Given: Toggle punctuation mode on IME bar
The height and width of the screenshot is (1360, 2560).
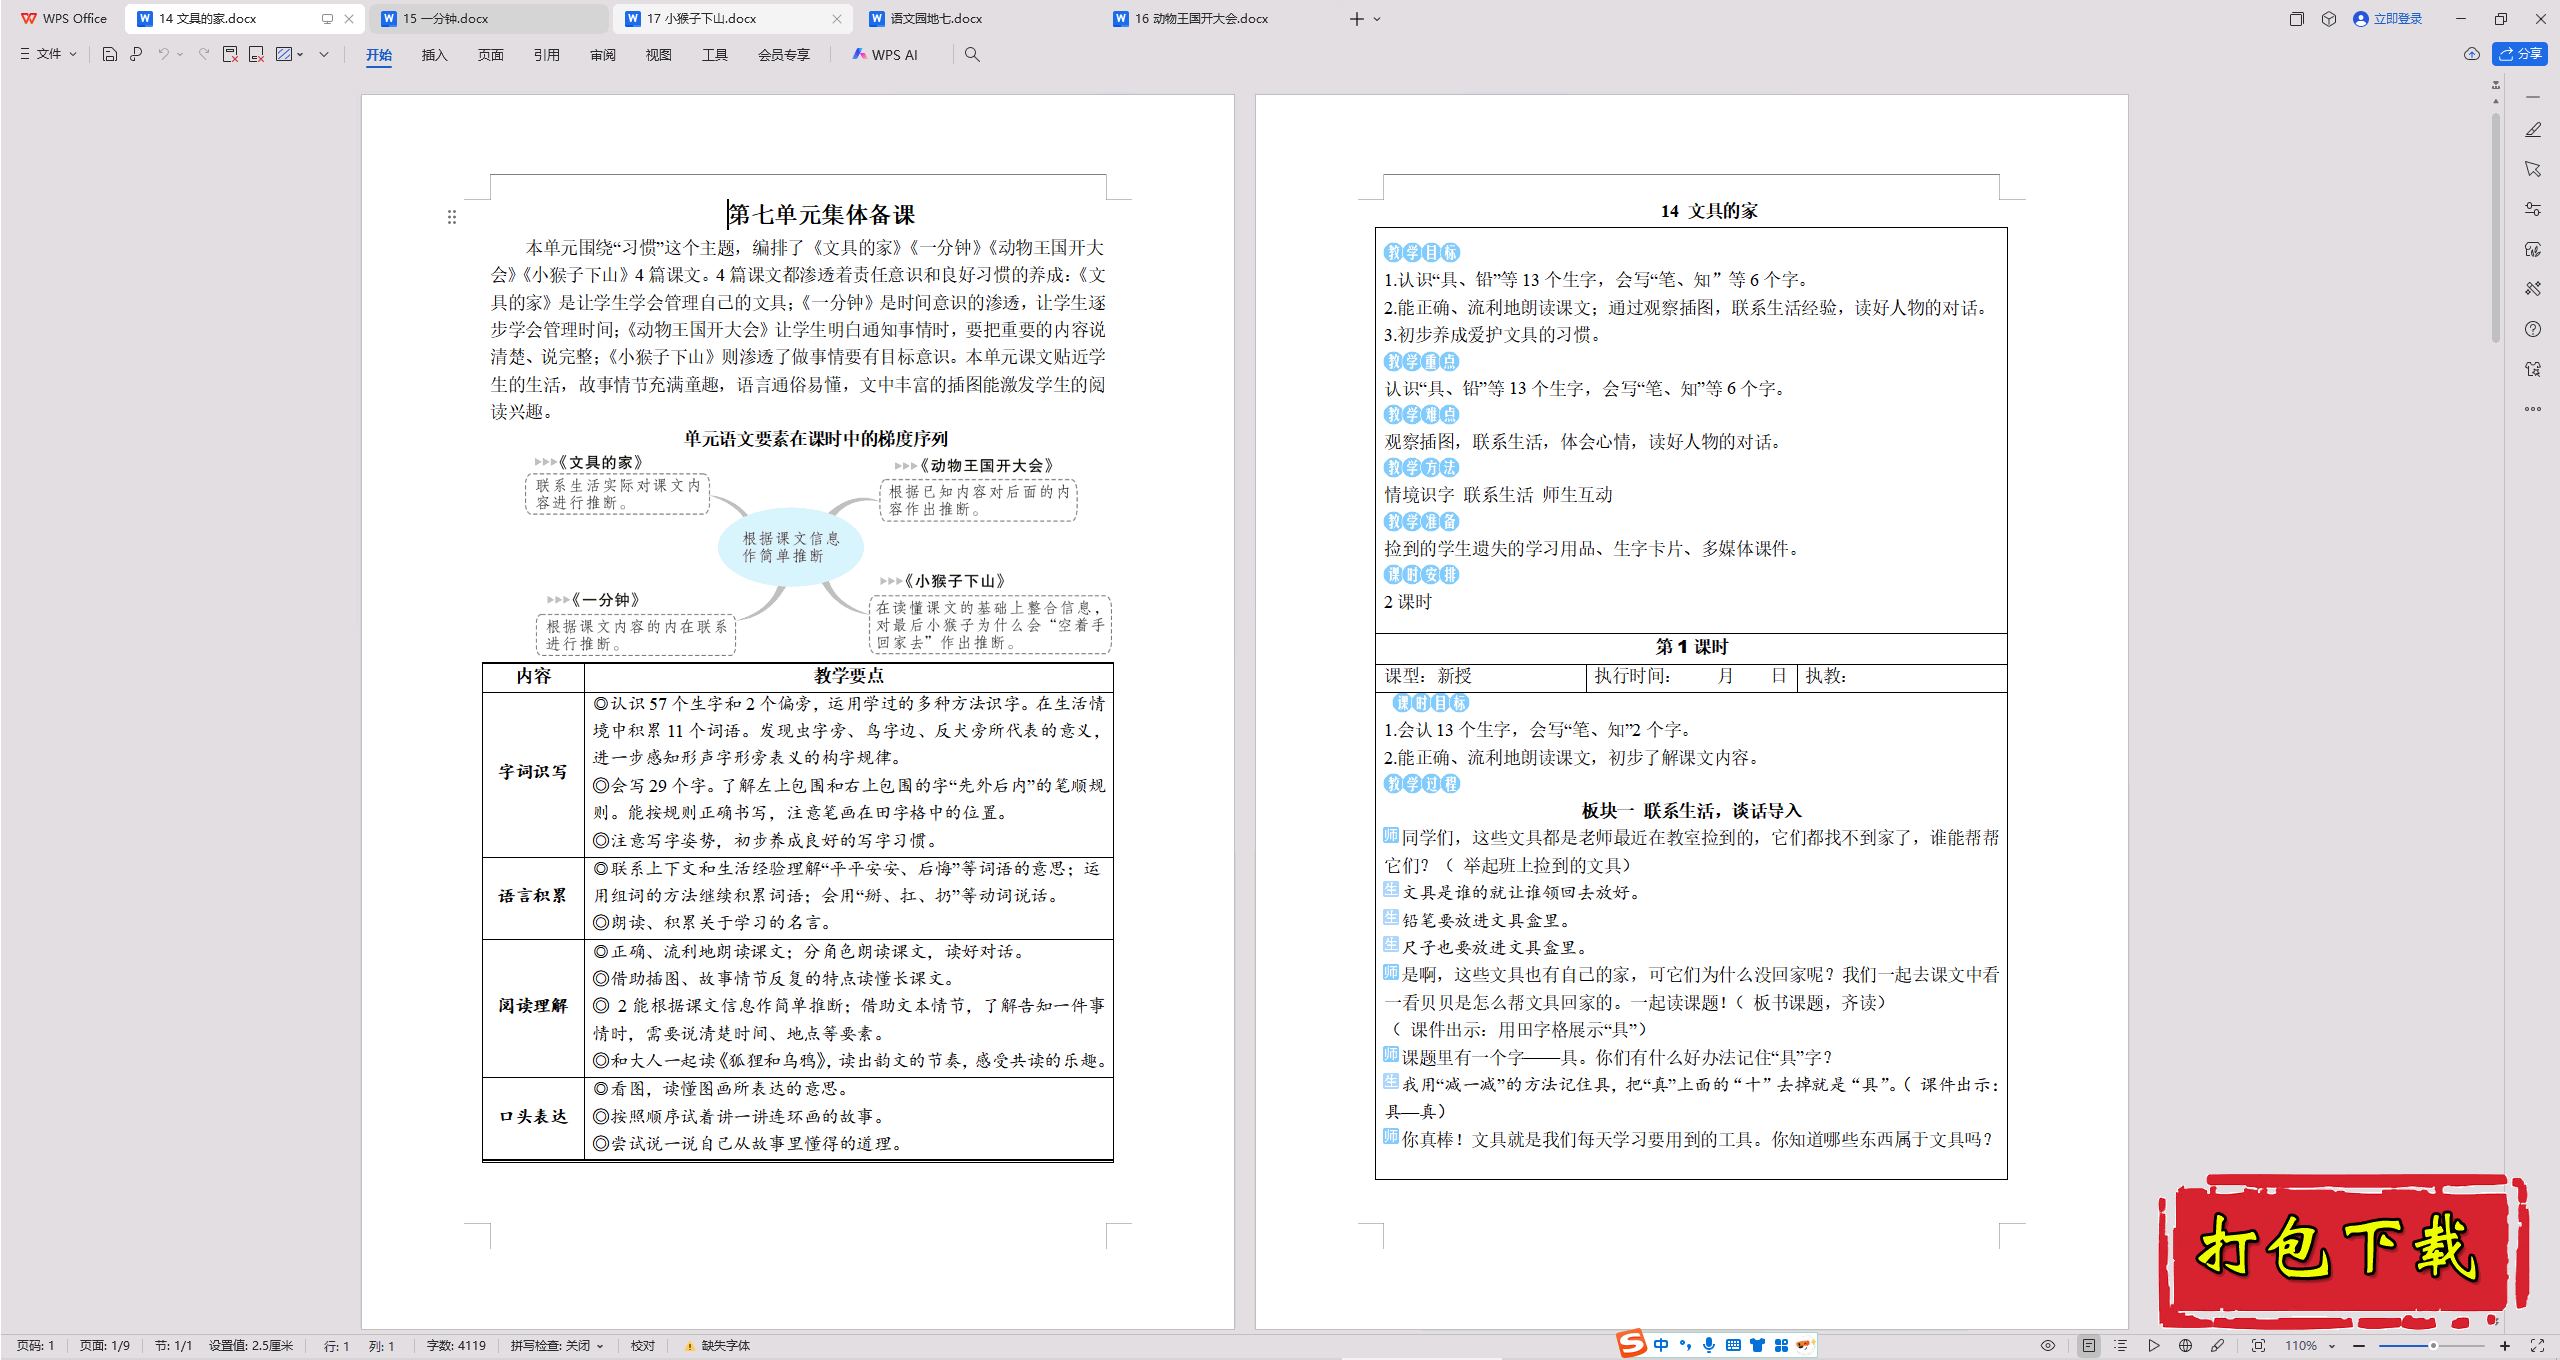Looking at the screenshot, I should (1685, 1345).
